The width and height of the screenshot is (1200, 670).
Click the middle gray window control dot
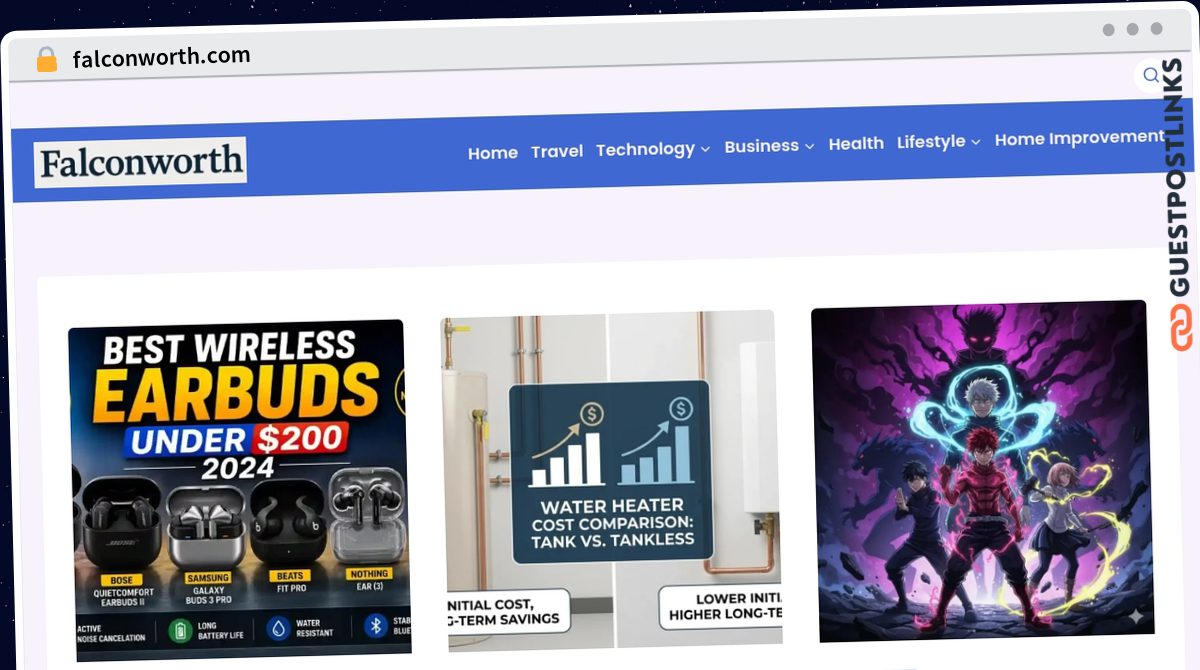[1133, 30]
